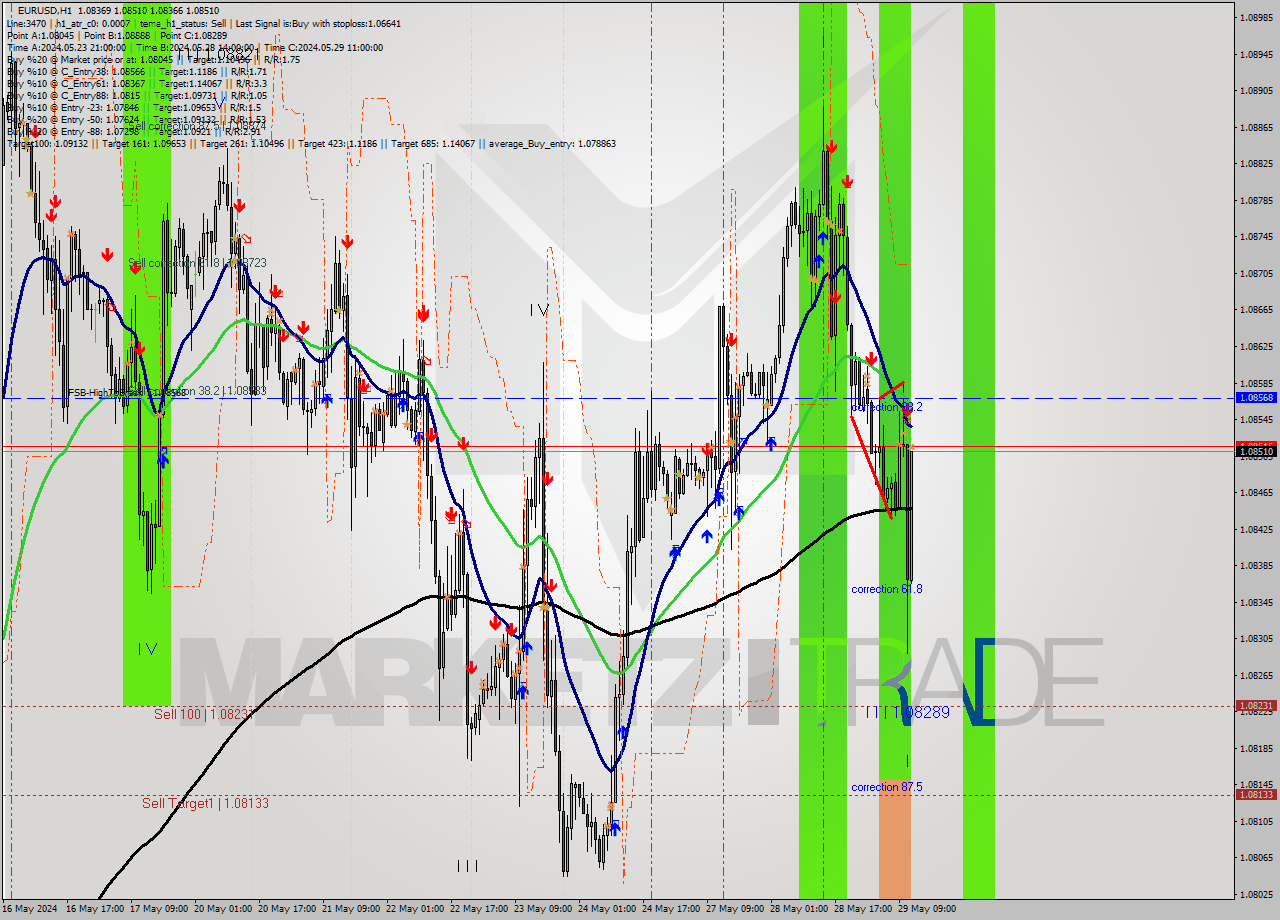Click '23 May 09:00' on the time axis
The height and width of the screenshot is (920, 1280).
pos(543,909)
